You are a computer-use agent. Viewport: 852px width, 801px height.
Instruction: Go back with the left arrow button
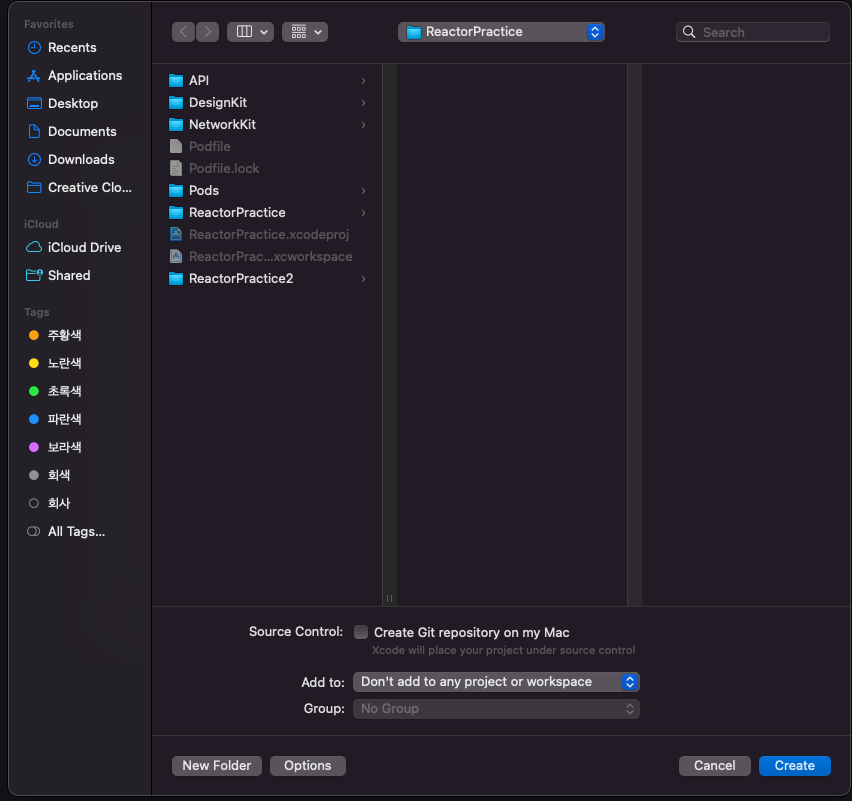[184, 32]
